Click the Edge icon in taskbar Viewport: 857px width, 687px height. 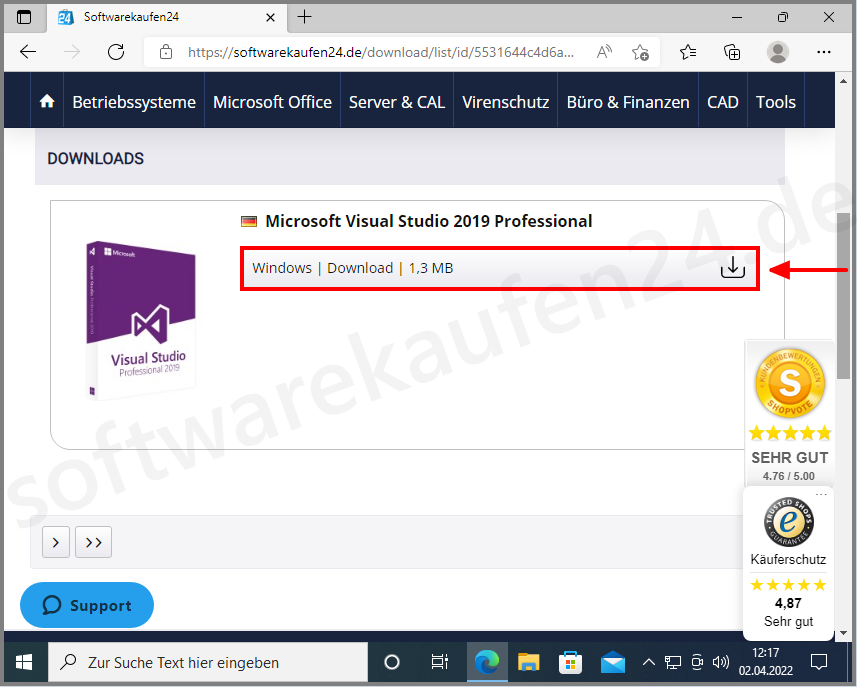[x=486, y=662]
